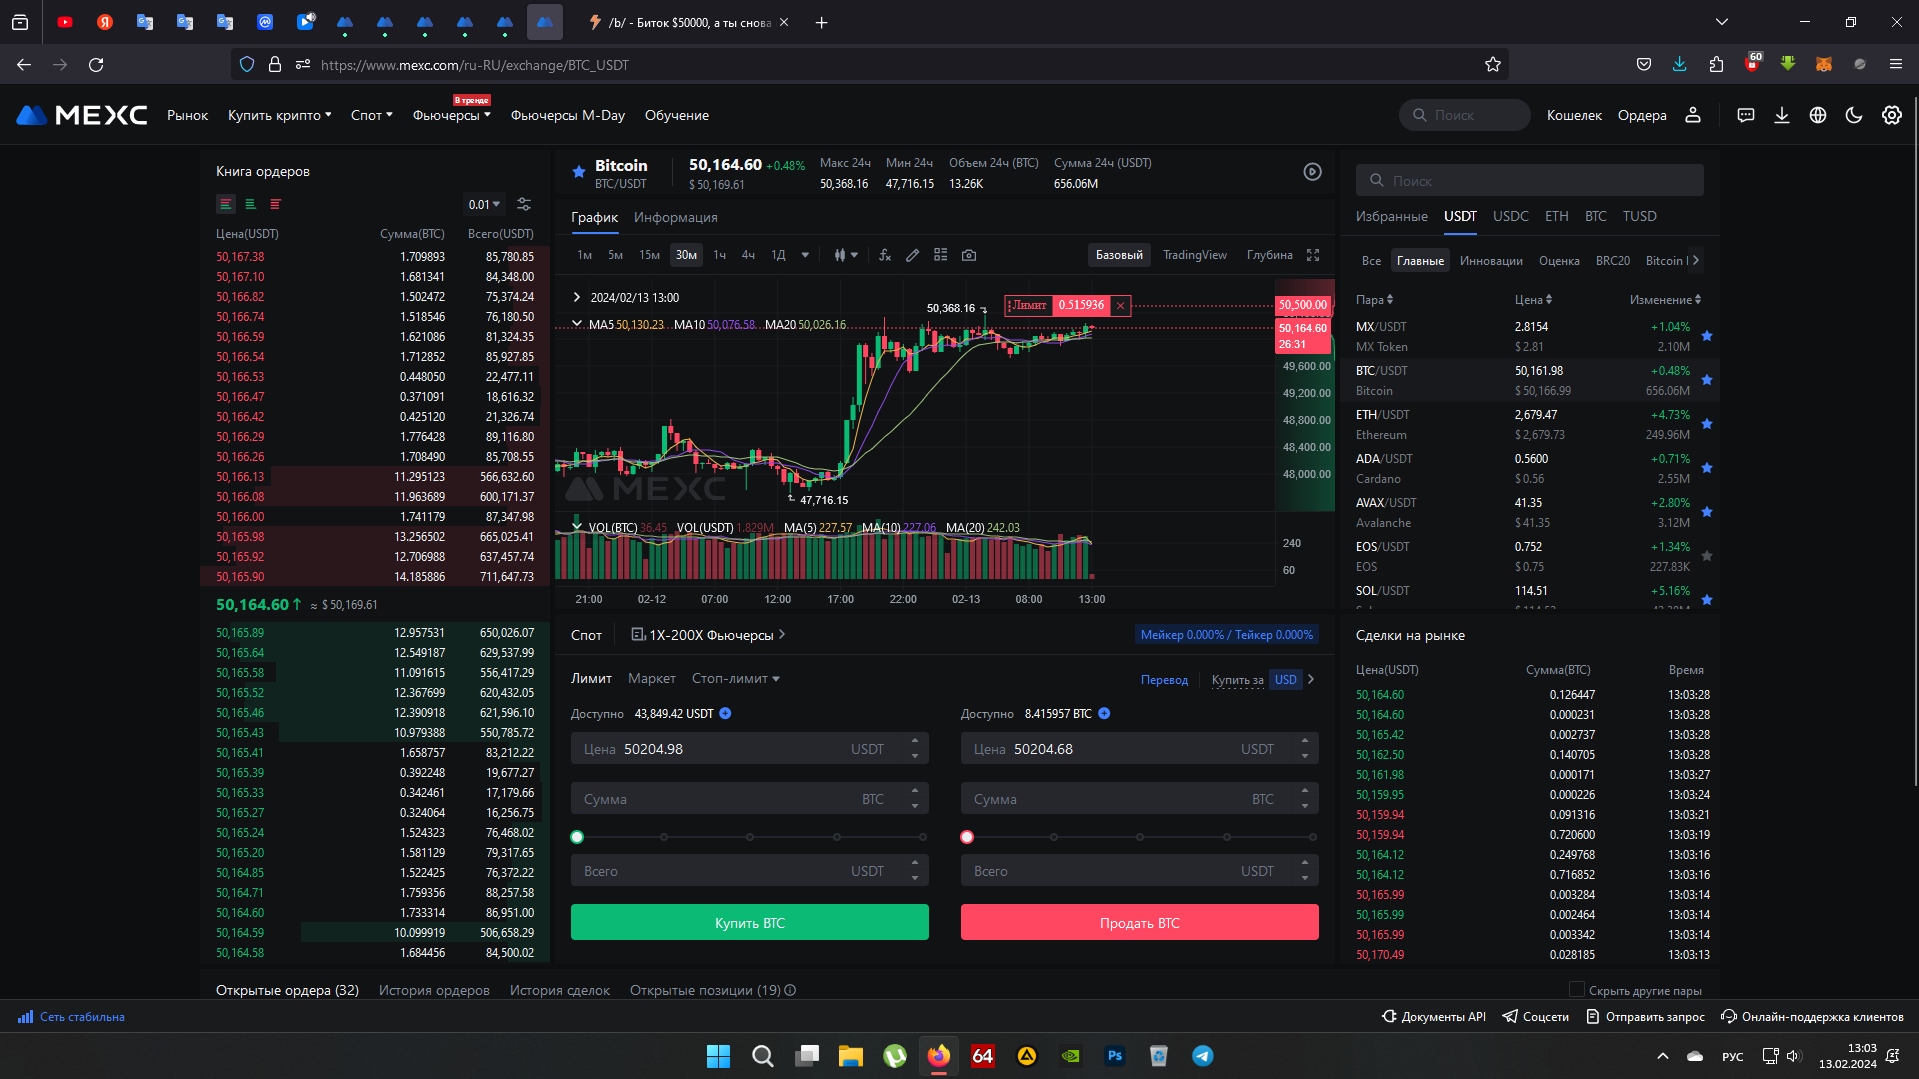Viewport: 1919px width, 1079px height.
Task: Expand the 'Спот' header menu
Action: [x=372, y=115]
